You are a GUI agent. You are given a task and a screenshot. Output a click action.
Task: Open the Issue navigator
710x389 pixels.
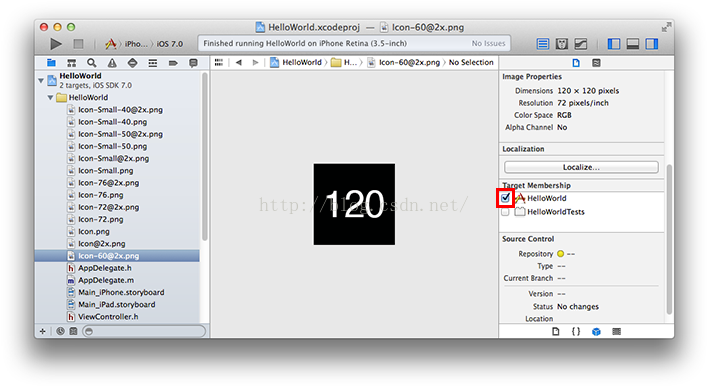pos(112,62)
